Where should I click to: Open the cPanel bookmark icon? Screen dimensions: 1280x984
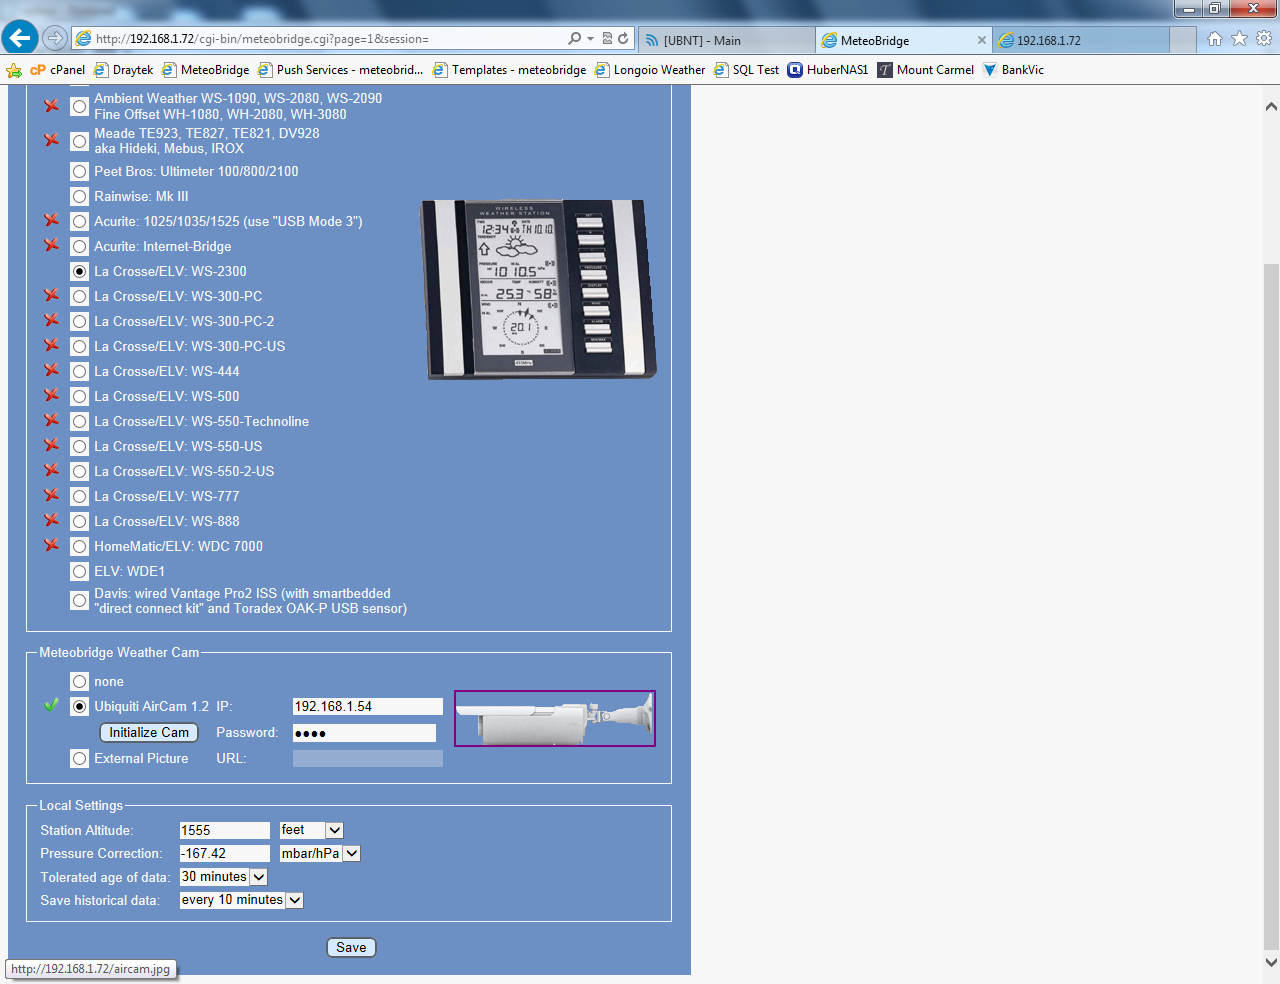pos(38,70)
